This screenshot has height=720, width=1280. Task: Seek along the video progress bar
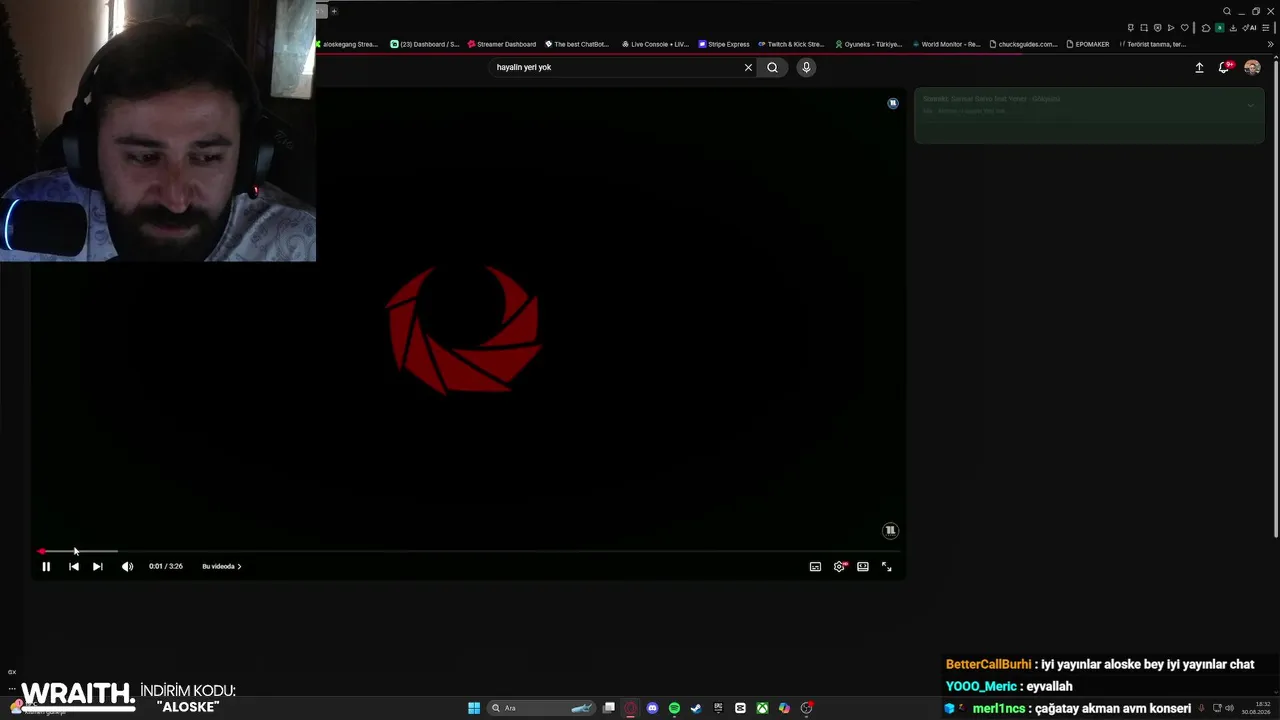468,551
